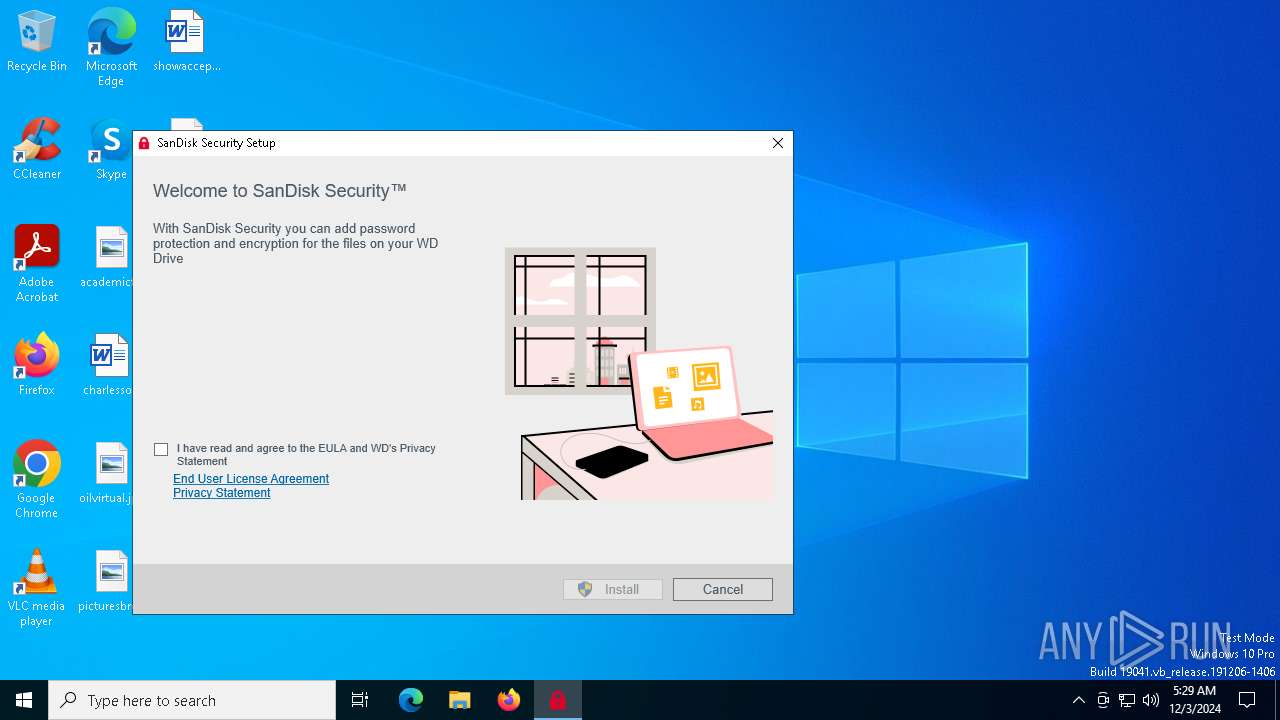Open the Action Center notifications icon
This screenshot has width=1280, height=720.
click(x=1247, y=700)
